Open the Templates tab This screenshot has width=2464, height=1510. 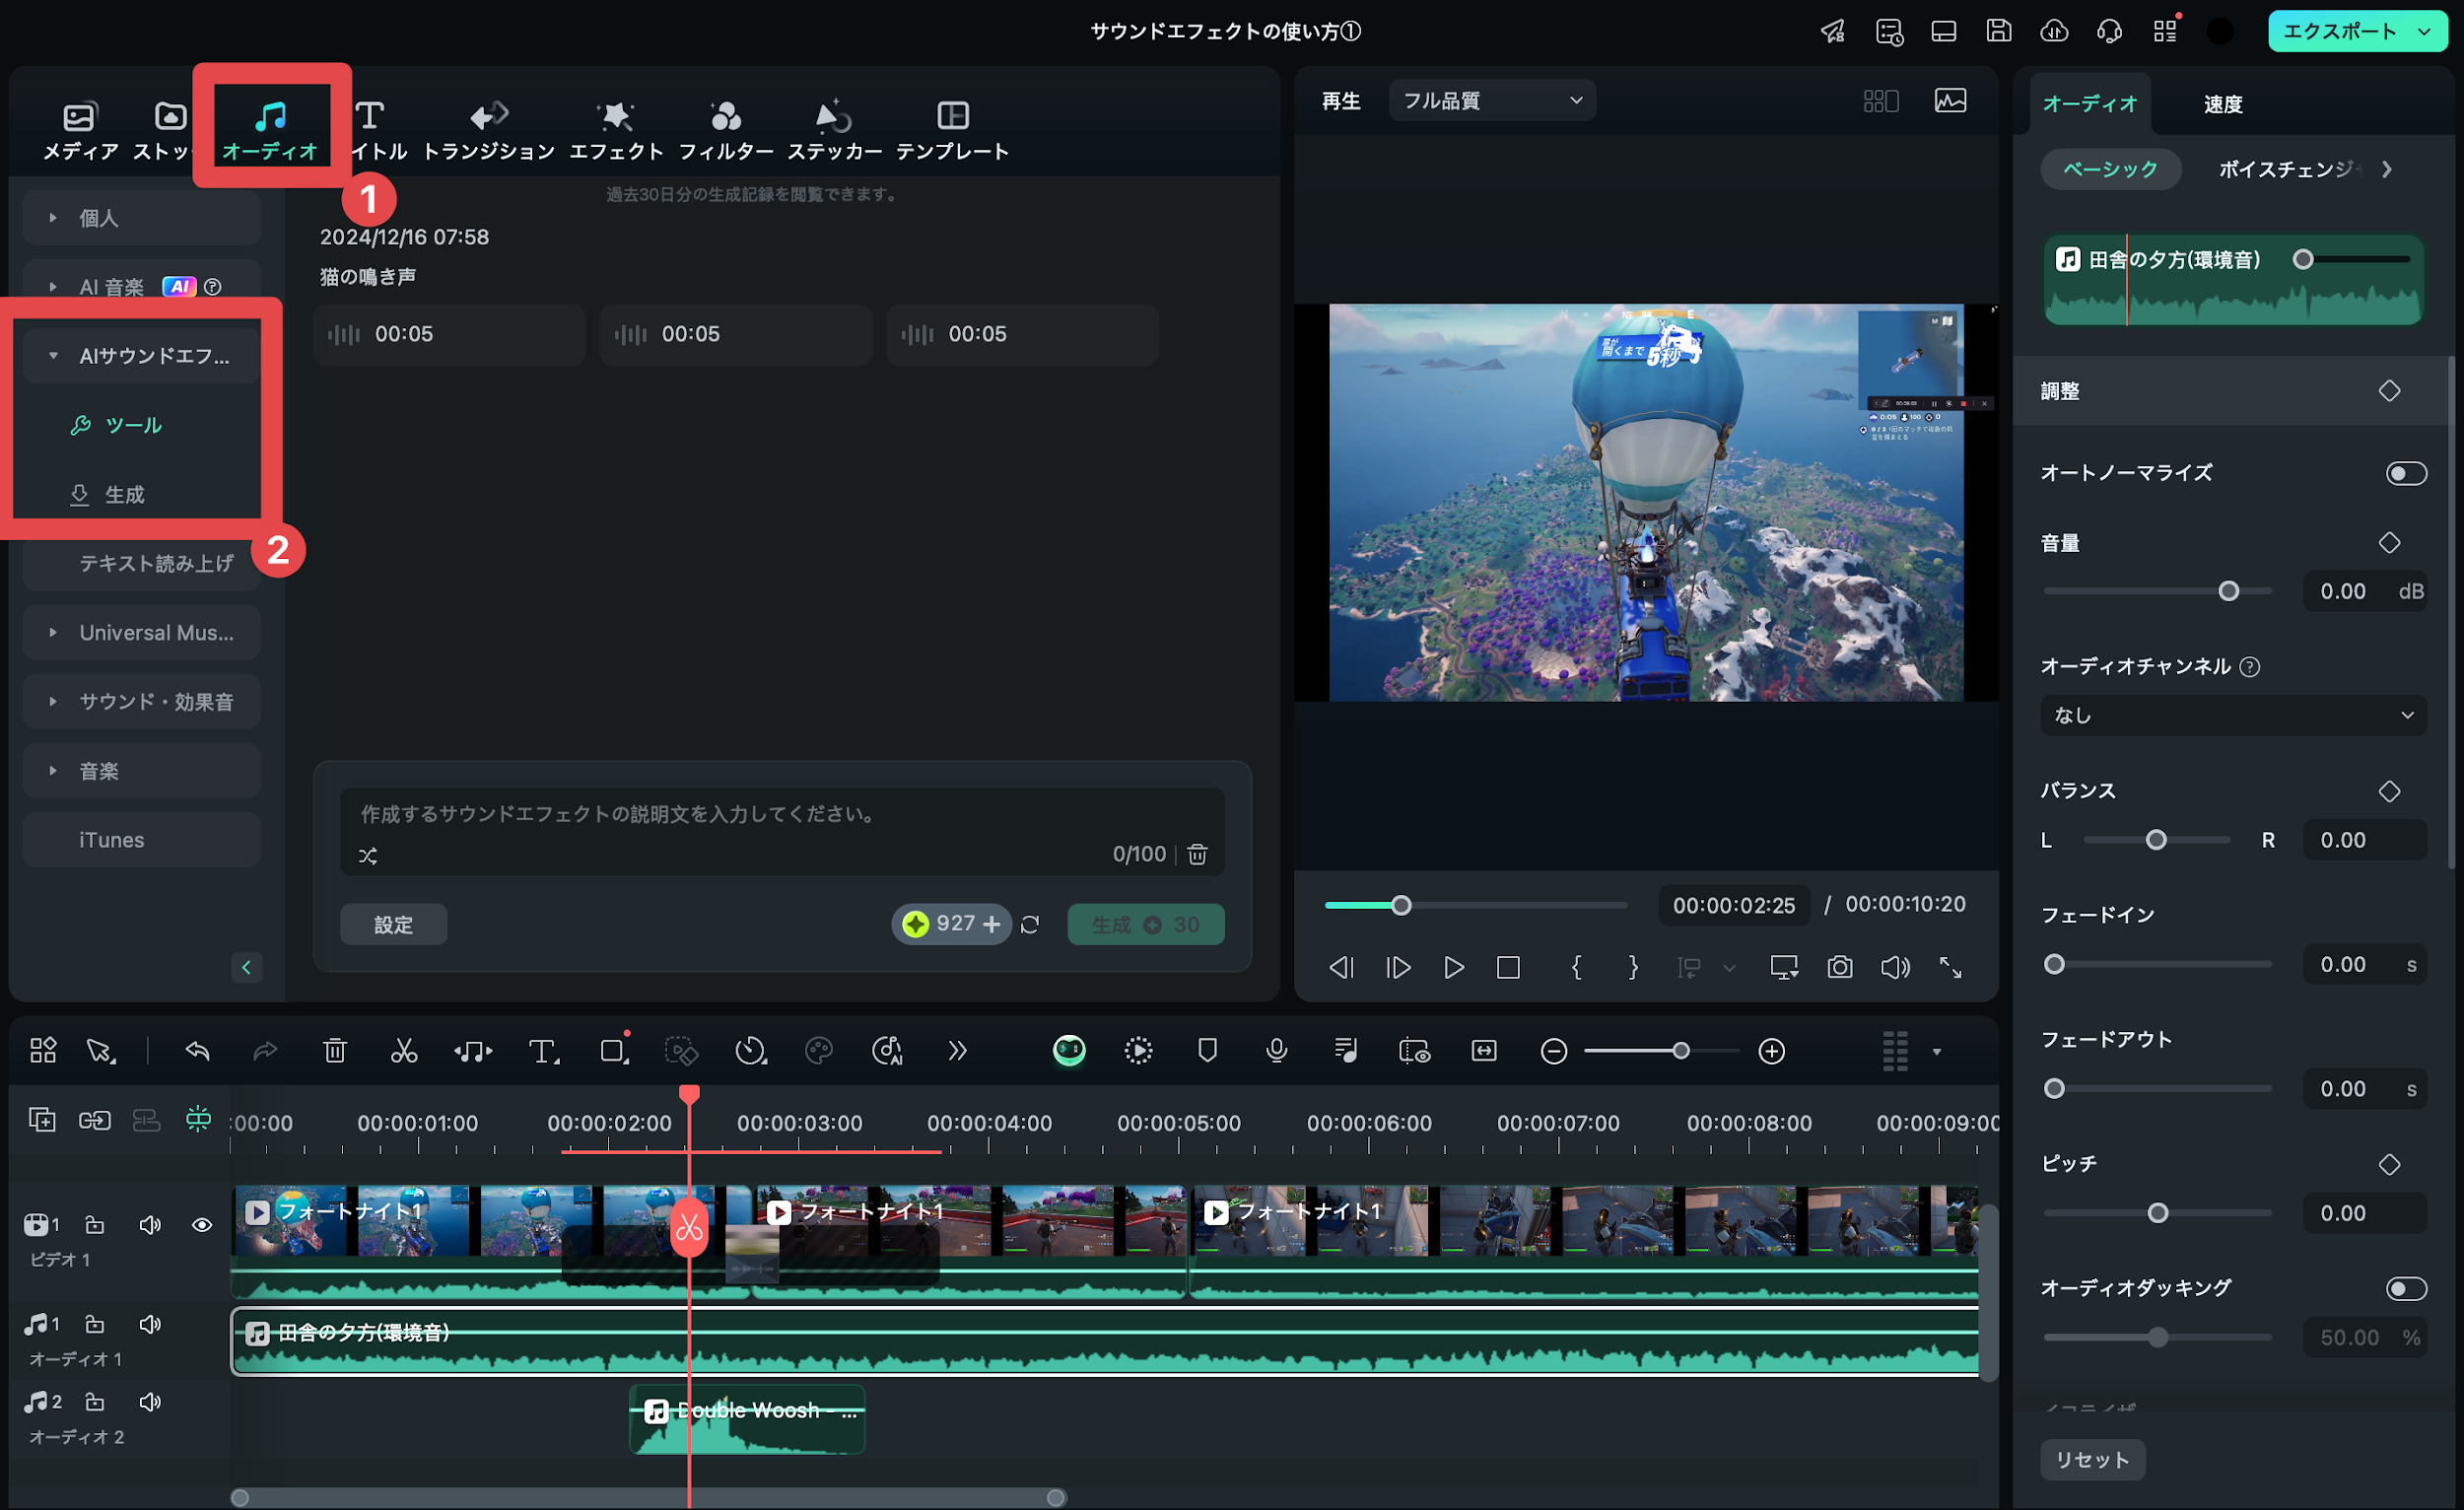coord(952,130)
